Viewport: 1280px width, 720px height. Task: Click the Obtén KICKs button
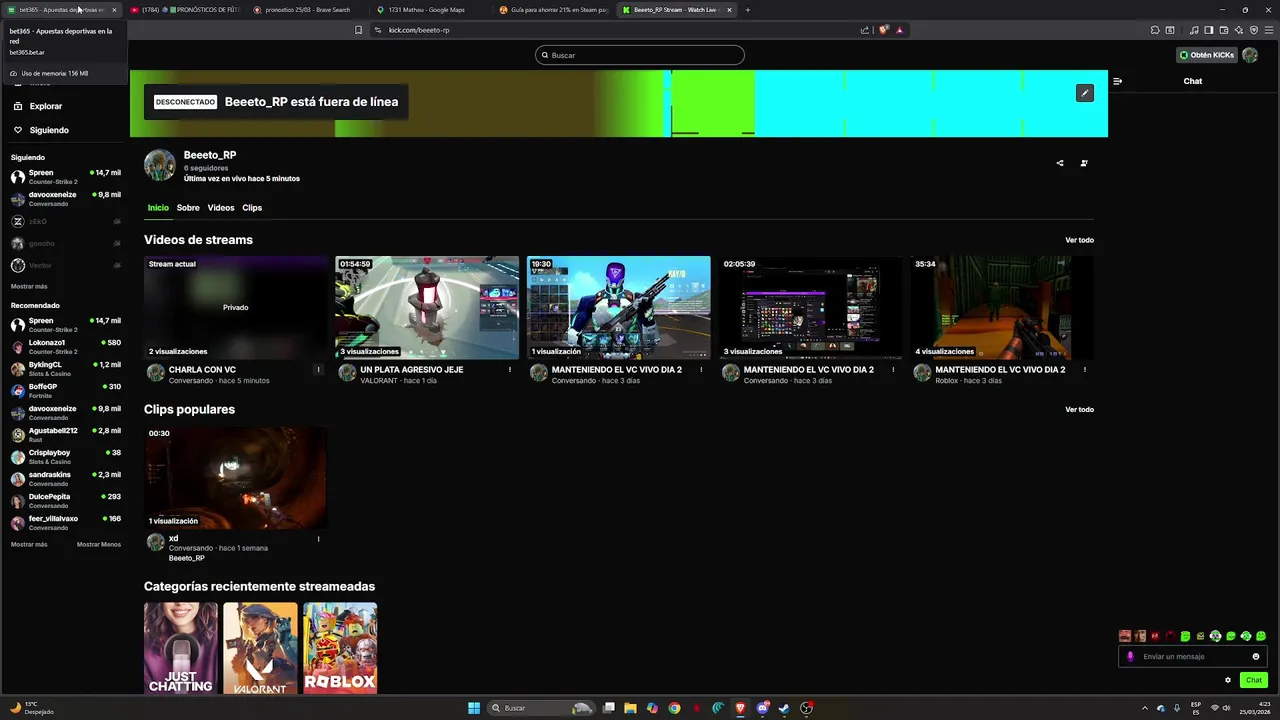pos(1207,55)
